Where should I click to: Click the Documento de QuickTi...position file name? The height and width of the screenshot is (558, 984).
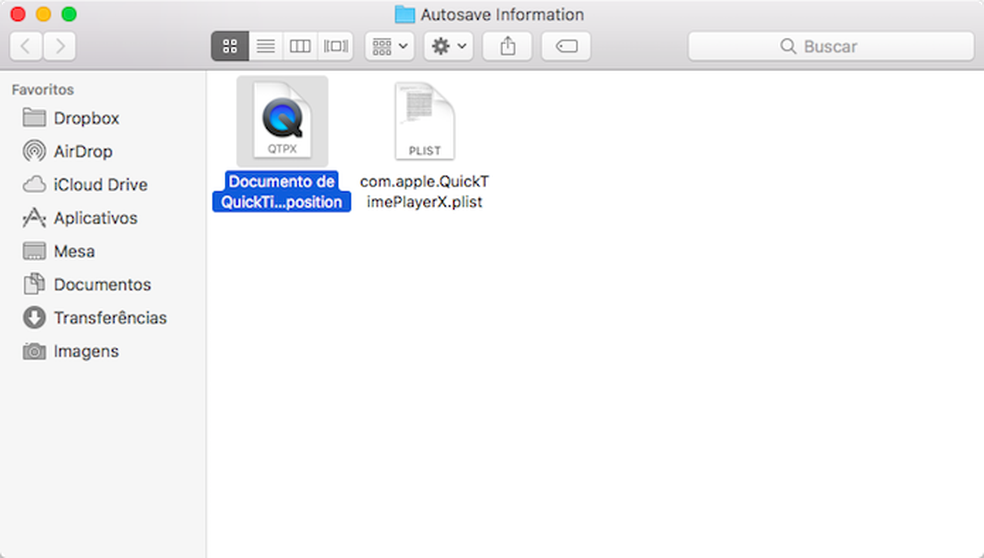pos(281,191)
